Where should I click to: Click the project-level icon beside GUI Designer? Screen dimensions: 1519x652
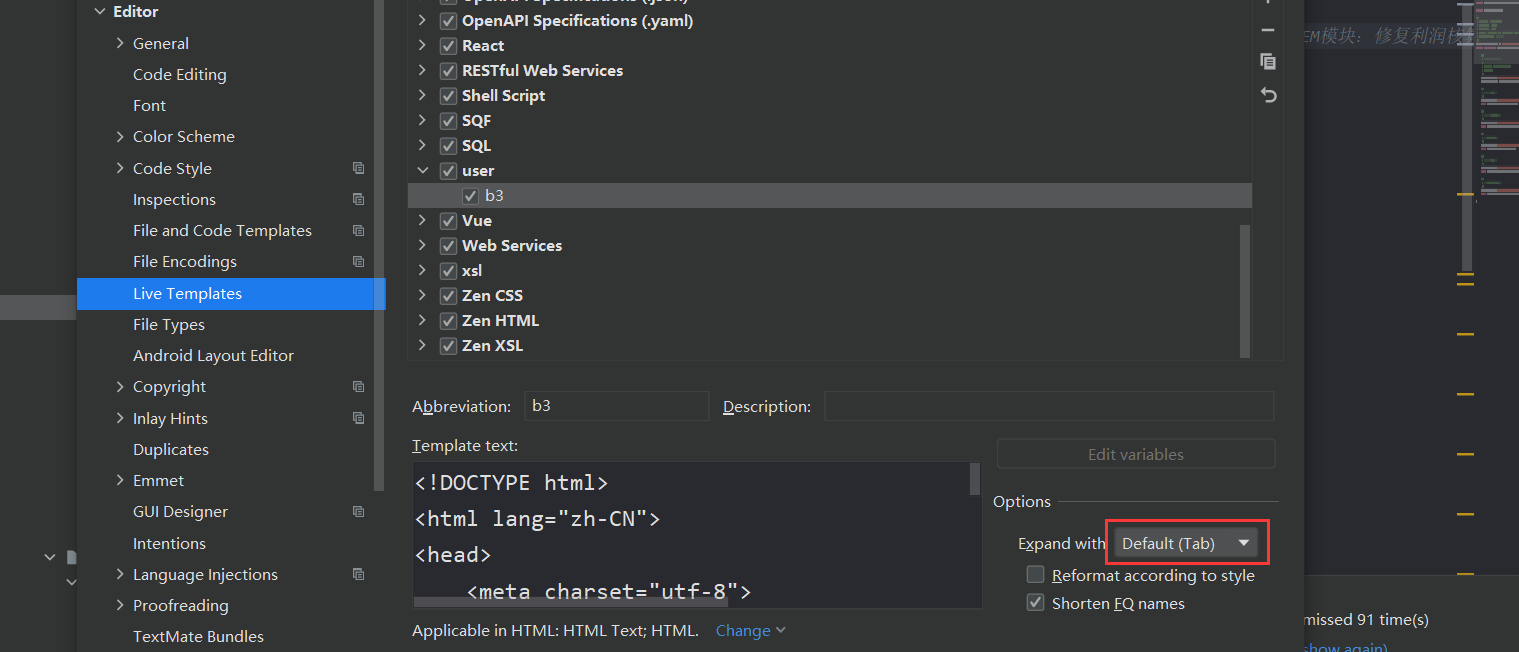[x=358, y=512]
